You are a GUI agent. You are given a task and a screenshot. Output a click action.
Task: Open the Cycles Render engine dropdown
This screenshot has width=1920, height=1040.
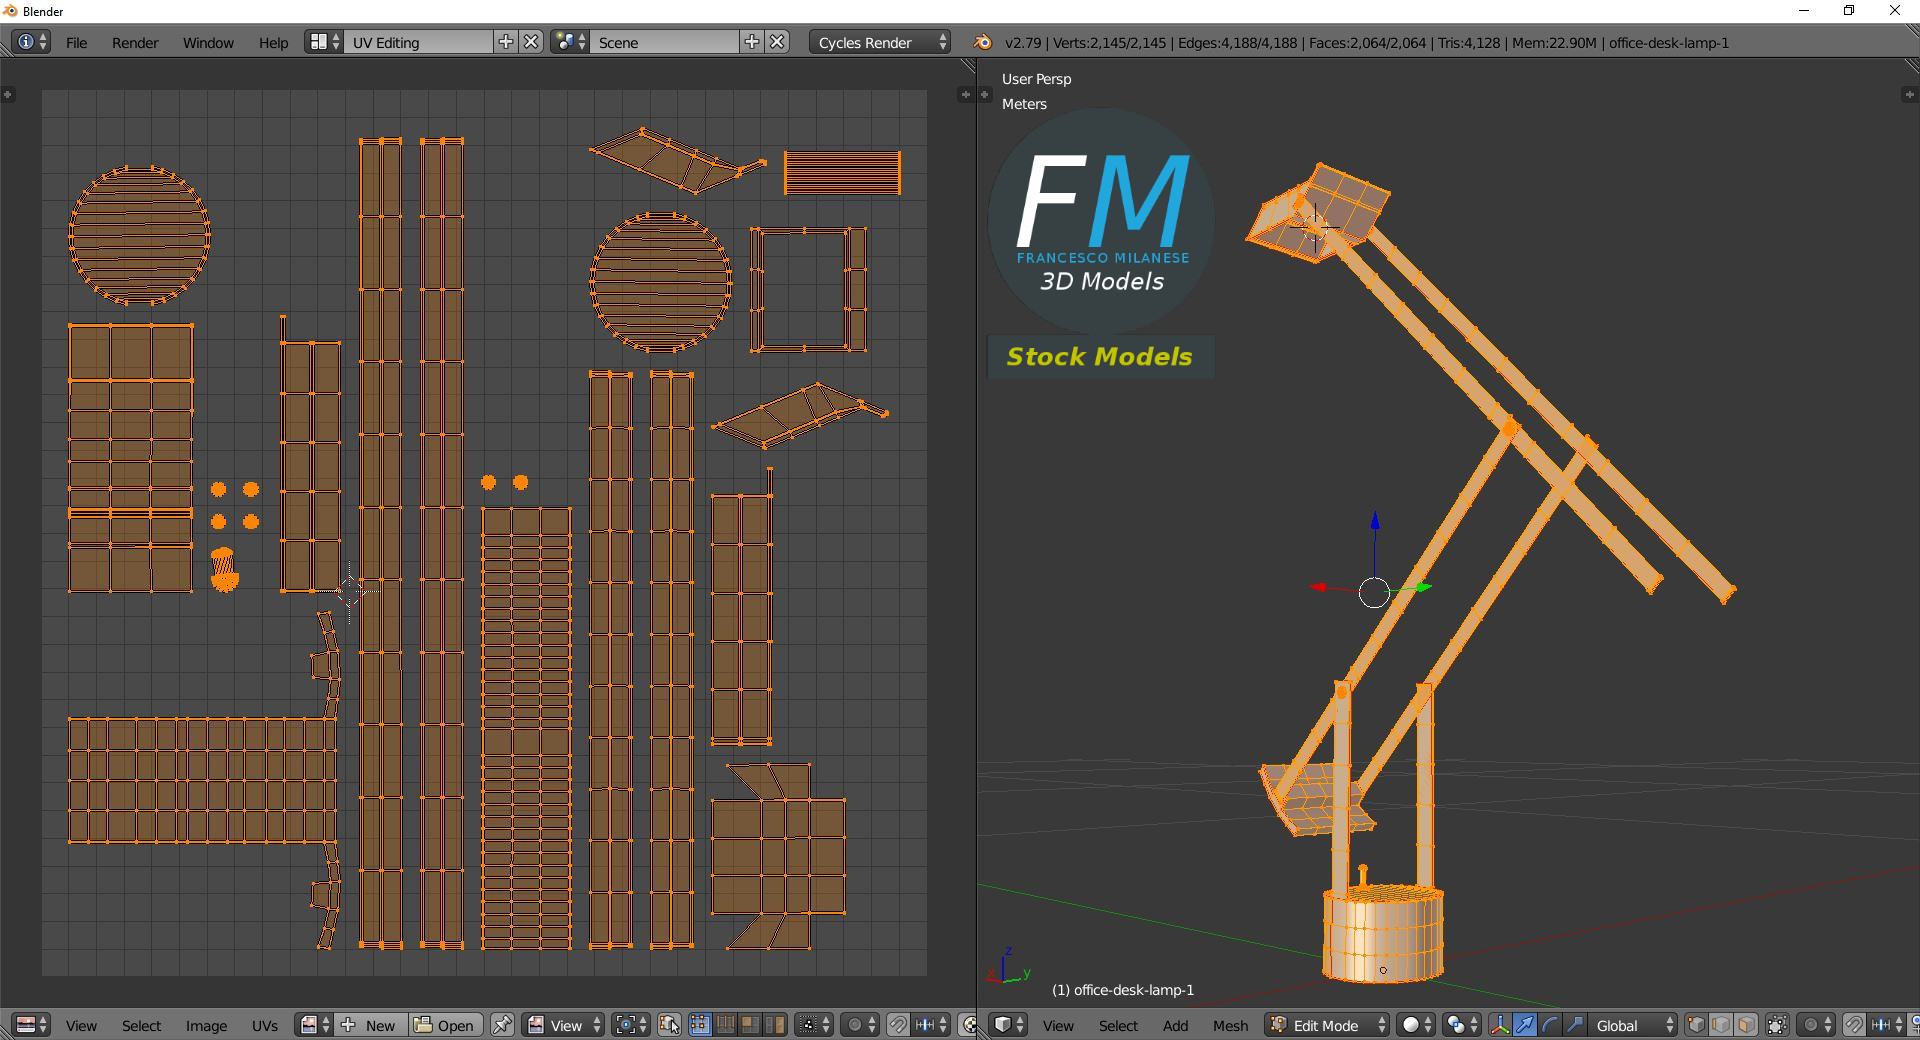pyautogui.click(x=880, y=42)
